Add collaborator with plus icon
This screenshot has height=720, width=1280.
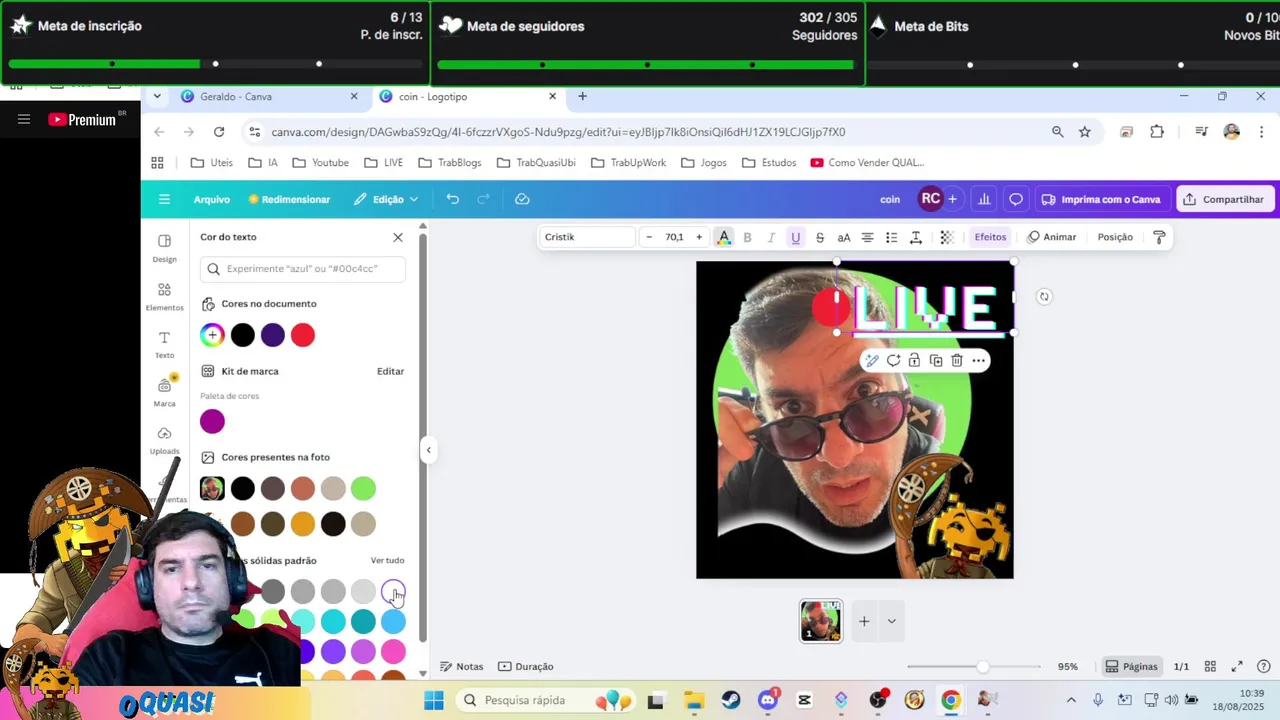(952, 199)
